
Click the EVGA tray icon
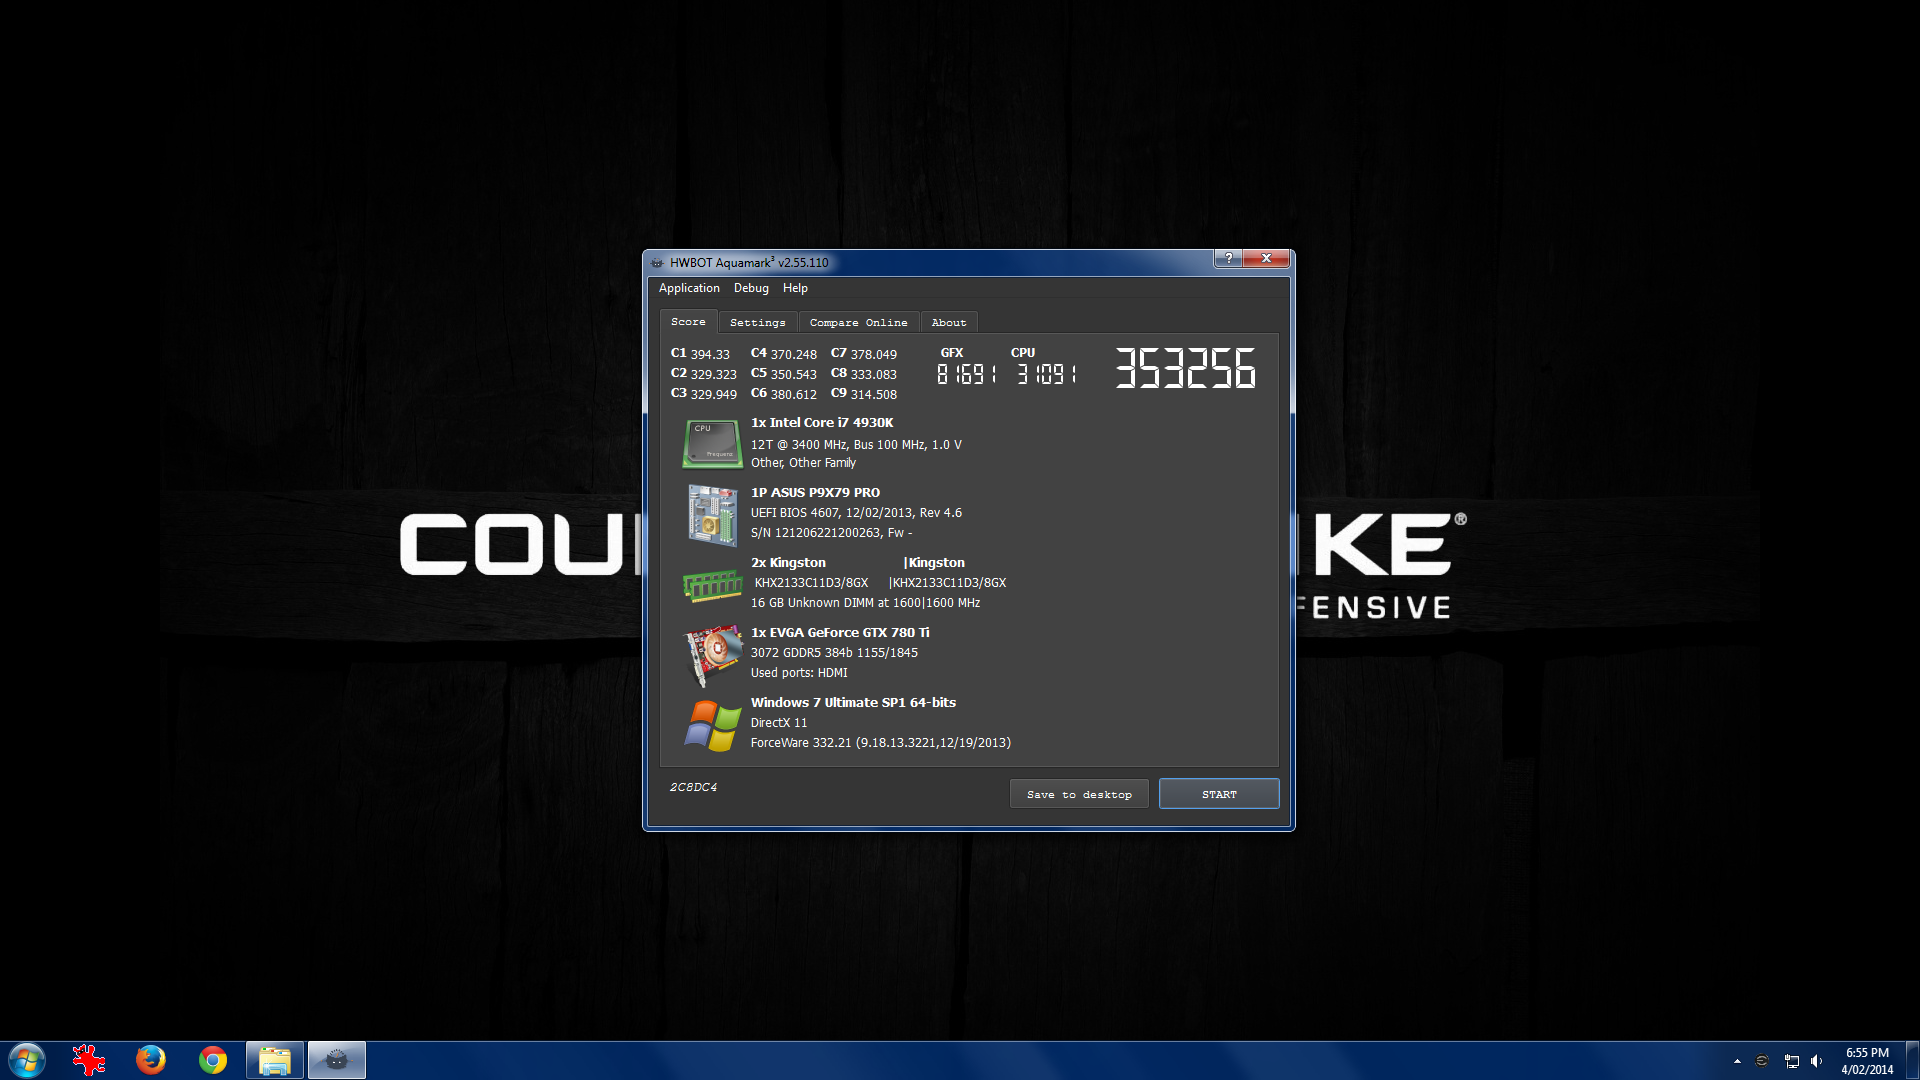(1762, 1061)
